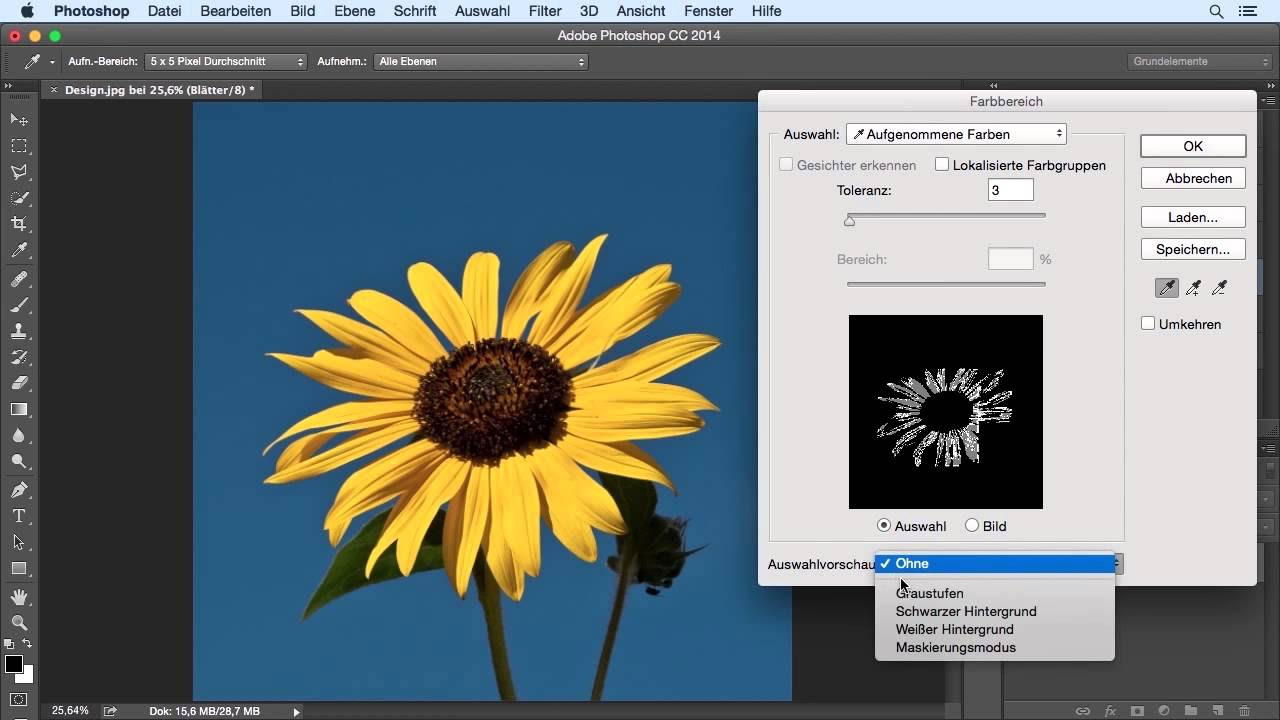Select the Dodge tool
This screenshot has width=1280, height=720.
click(x=18, y=461)
